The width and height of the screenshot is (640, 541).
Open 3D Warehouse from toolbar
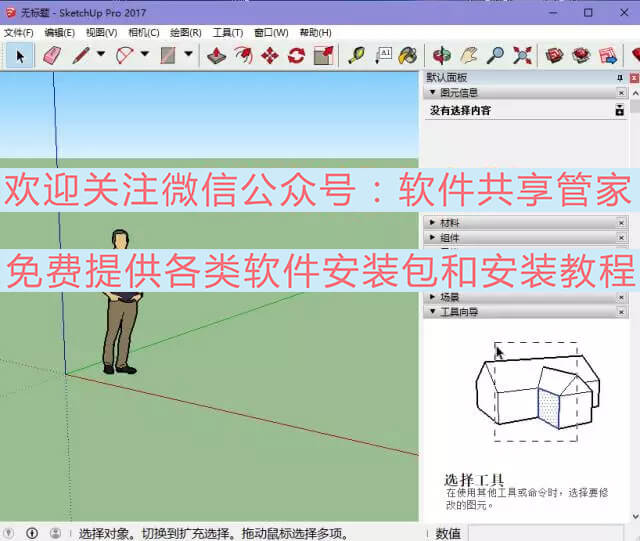point(554,55)
